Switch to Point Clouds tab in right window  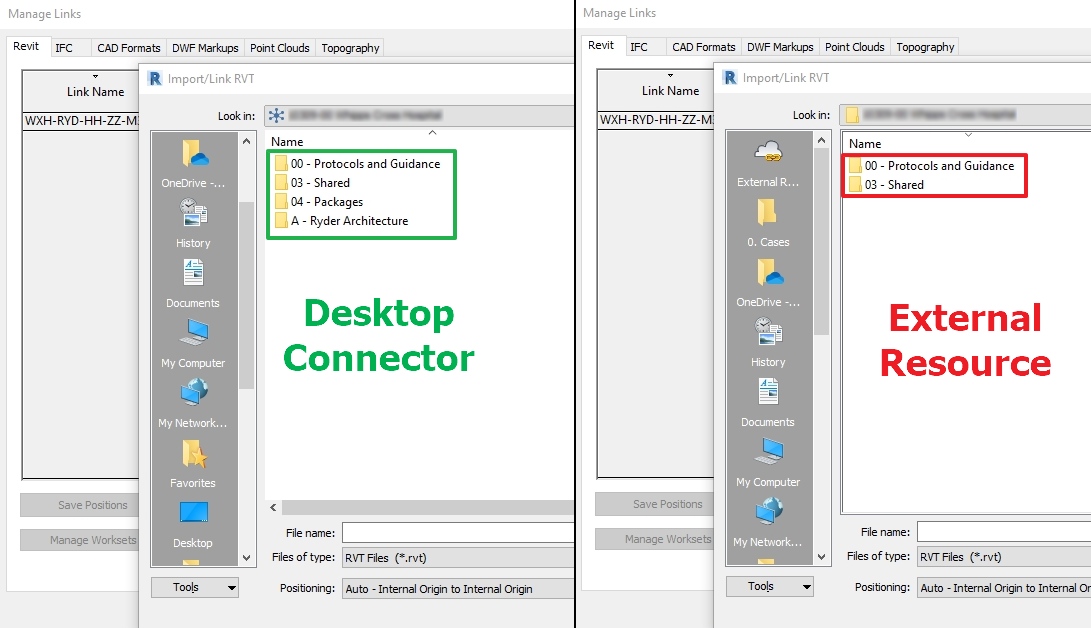(854, 47)
